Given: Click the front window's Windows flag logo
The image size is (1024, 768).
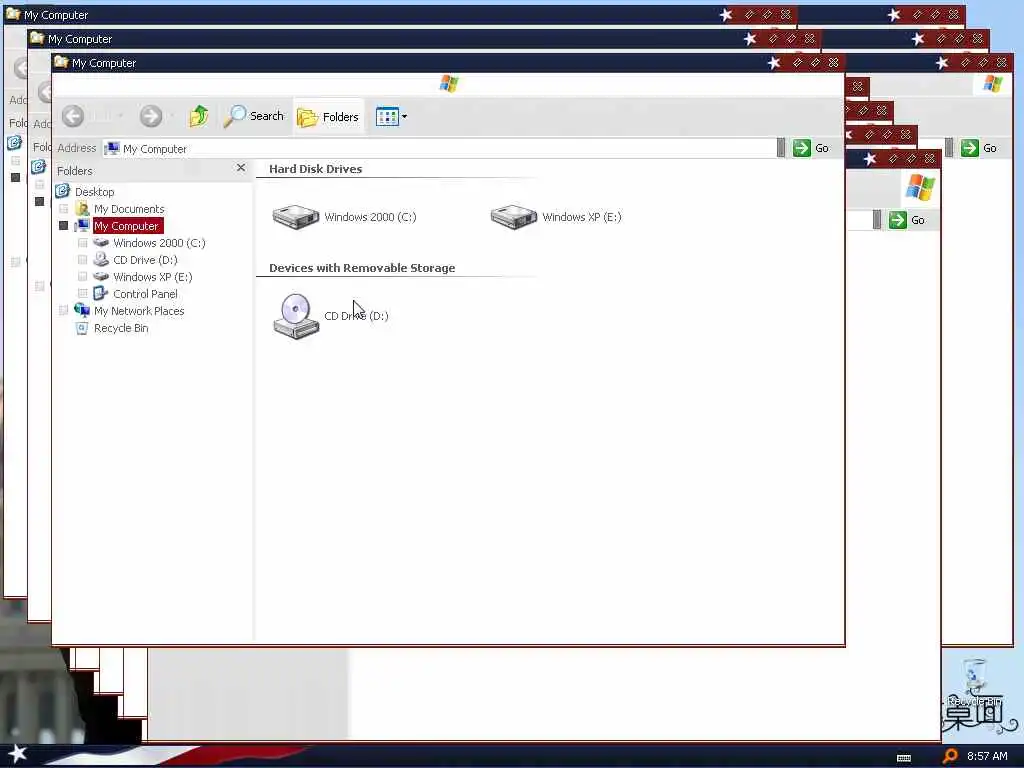Looking at the screenshot, I should pos(449,84).
